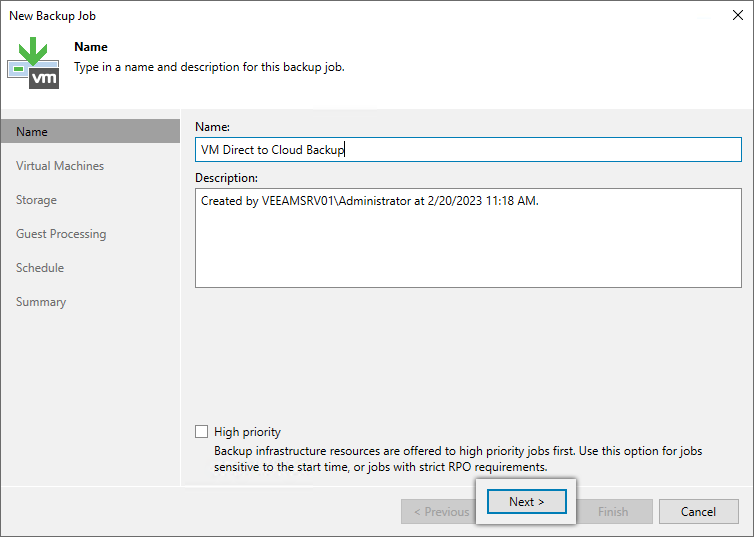
Task: Switch to the Guest Processing step
Action: coord(61,234)
